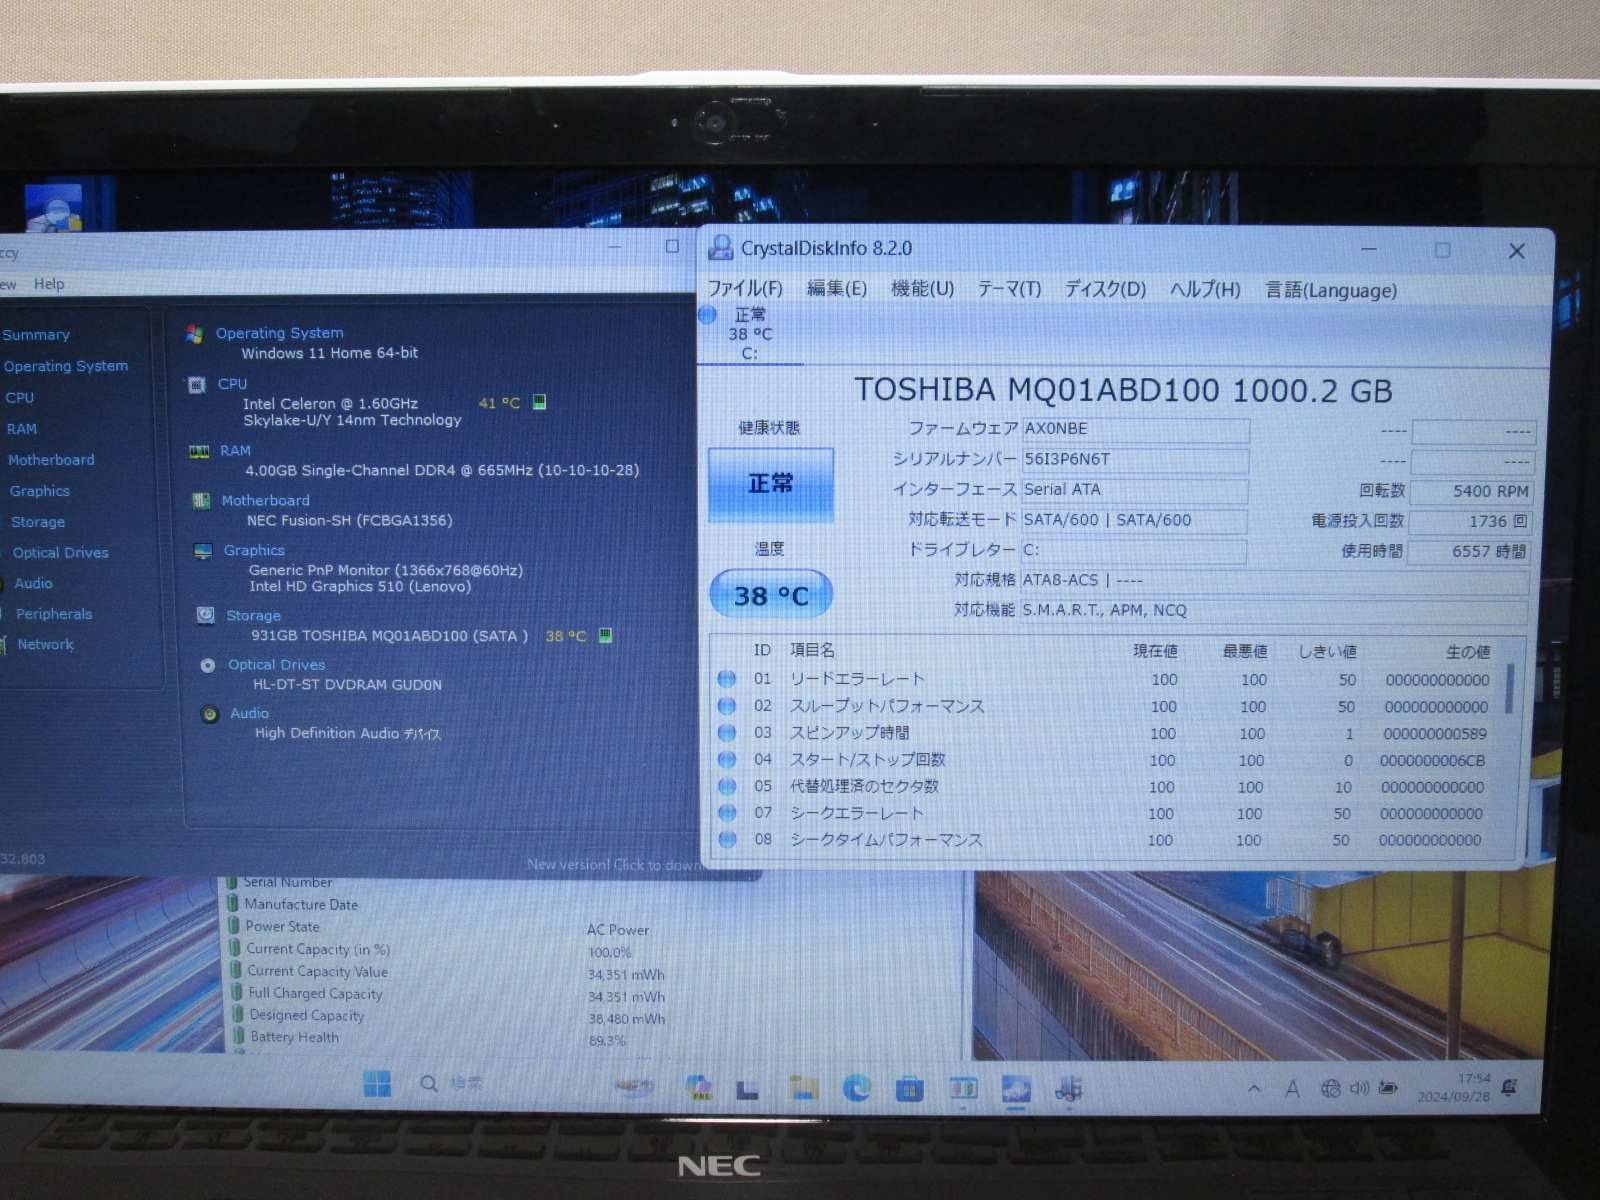Click green temperature indicator next to CPU 41 °C

click(540, 402)
